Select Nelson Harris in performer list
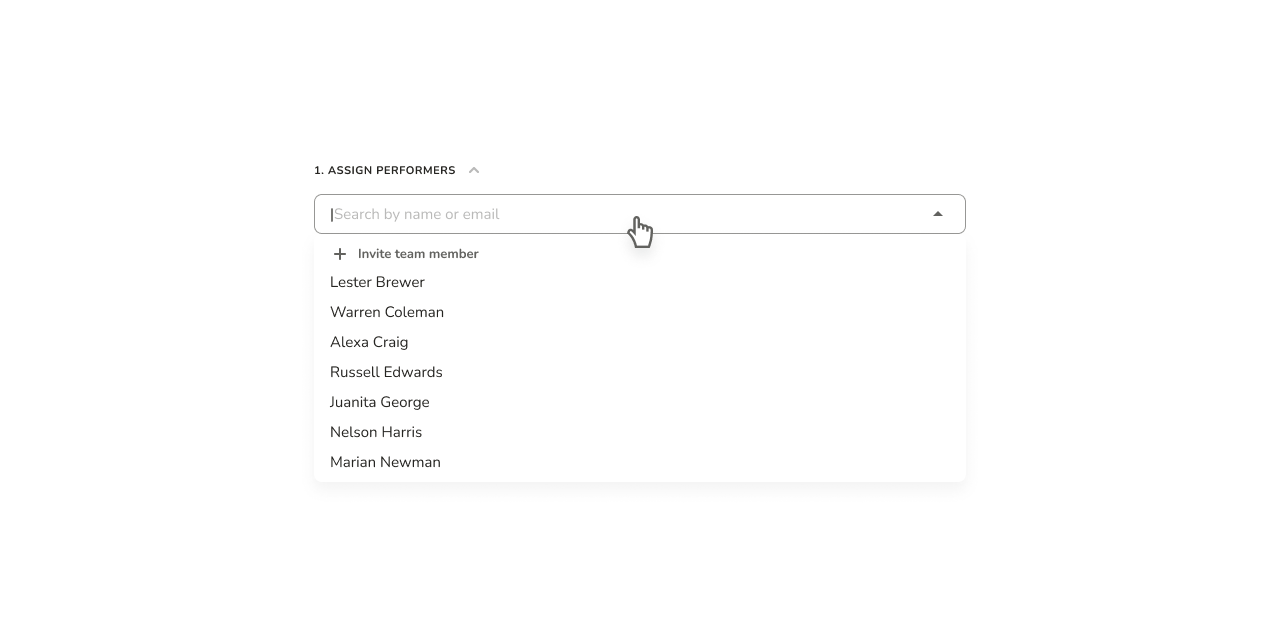 640,432
